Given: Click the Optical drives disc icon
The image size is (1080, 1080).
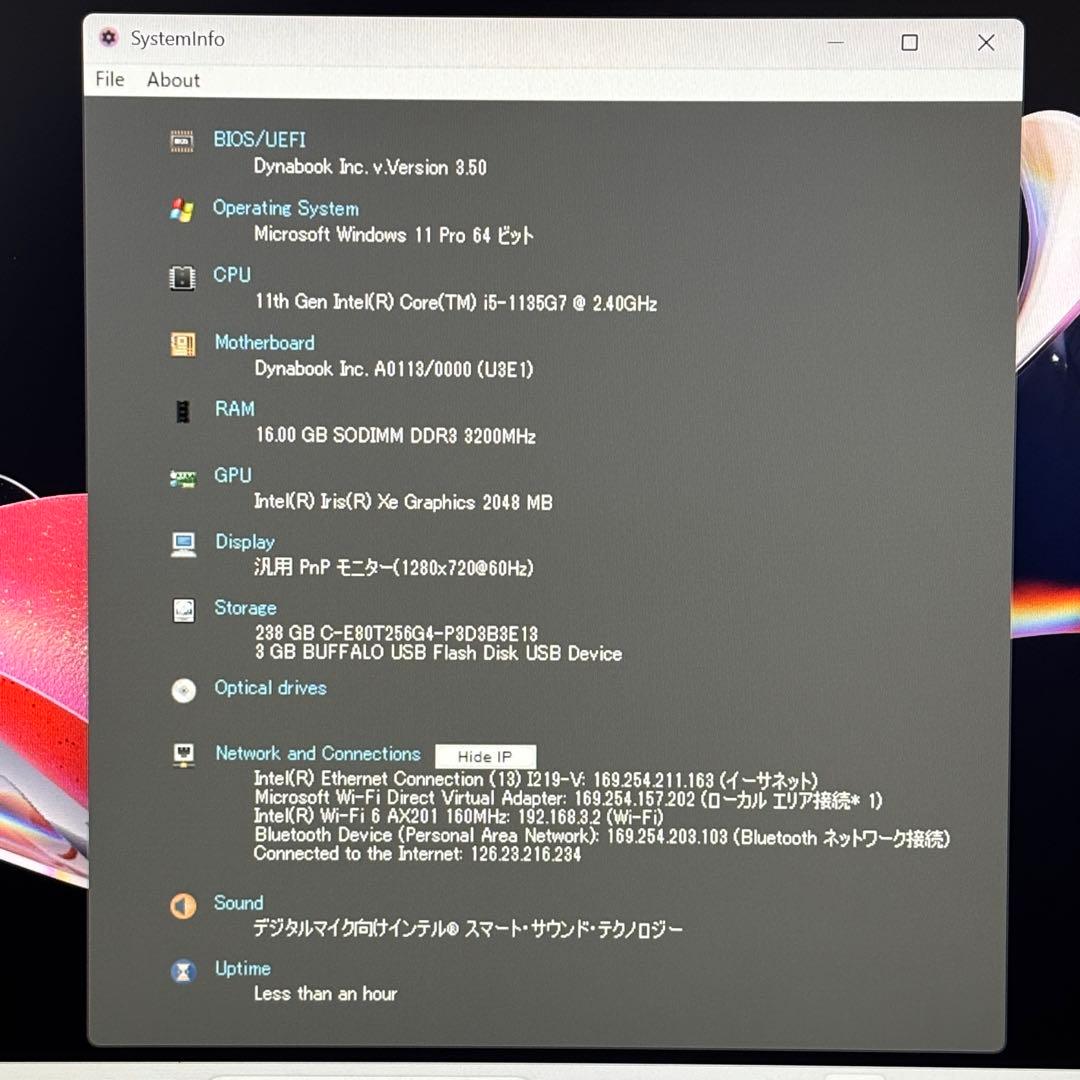Looking at the screenshot, I should pos(183,690).
